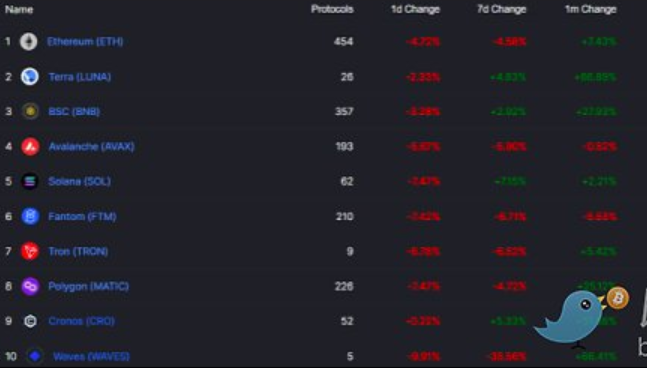Sort table by Name column header
Image resolution: width=647 pixels, height=368 pixels.
click(x=19, y=9)
